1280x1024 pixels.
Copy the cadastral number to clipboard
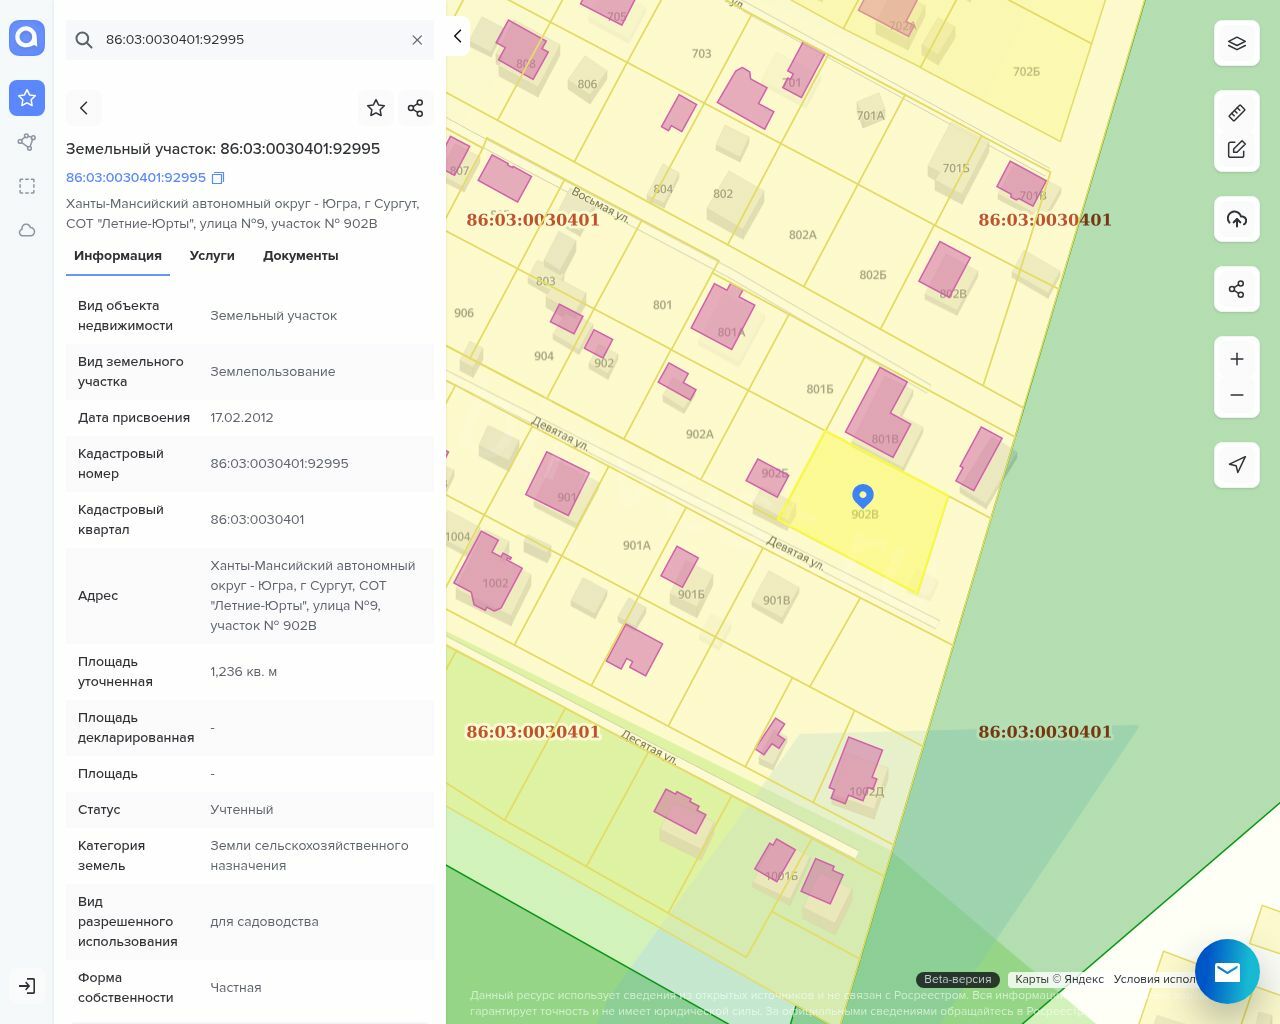(x=218, y=178)
